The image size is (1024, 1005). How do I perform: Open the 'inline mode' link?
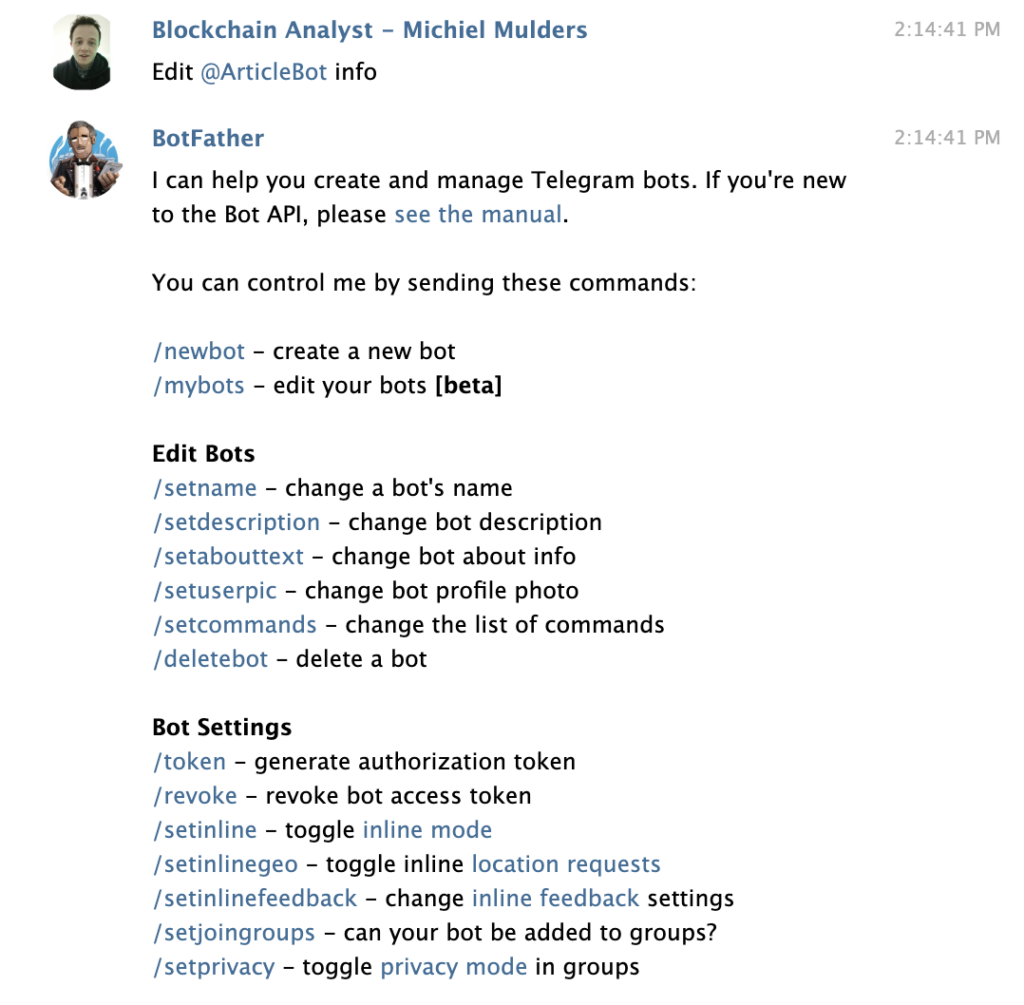427,830
